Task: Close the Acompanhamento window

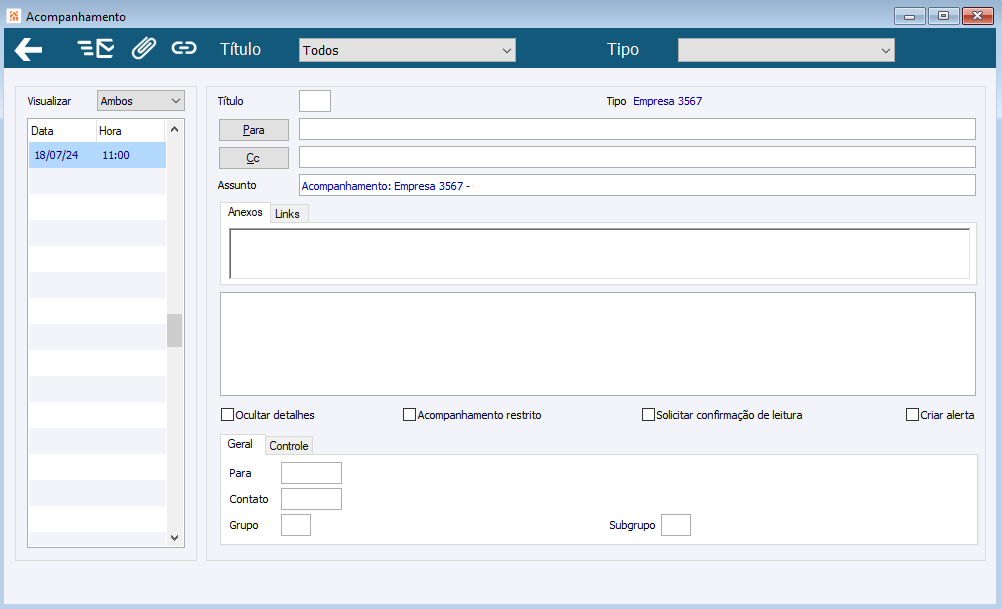Action: point(978,16)
